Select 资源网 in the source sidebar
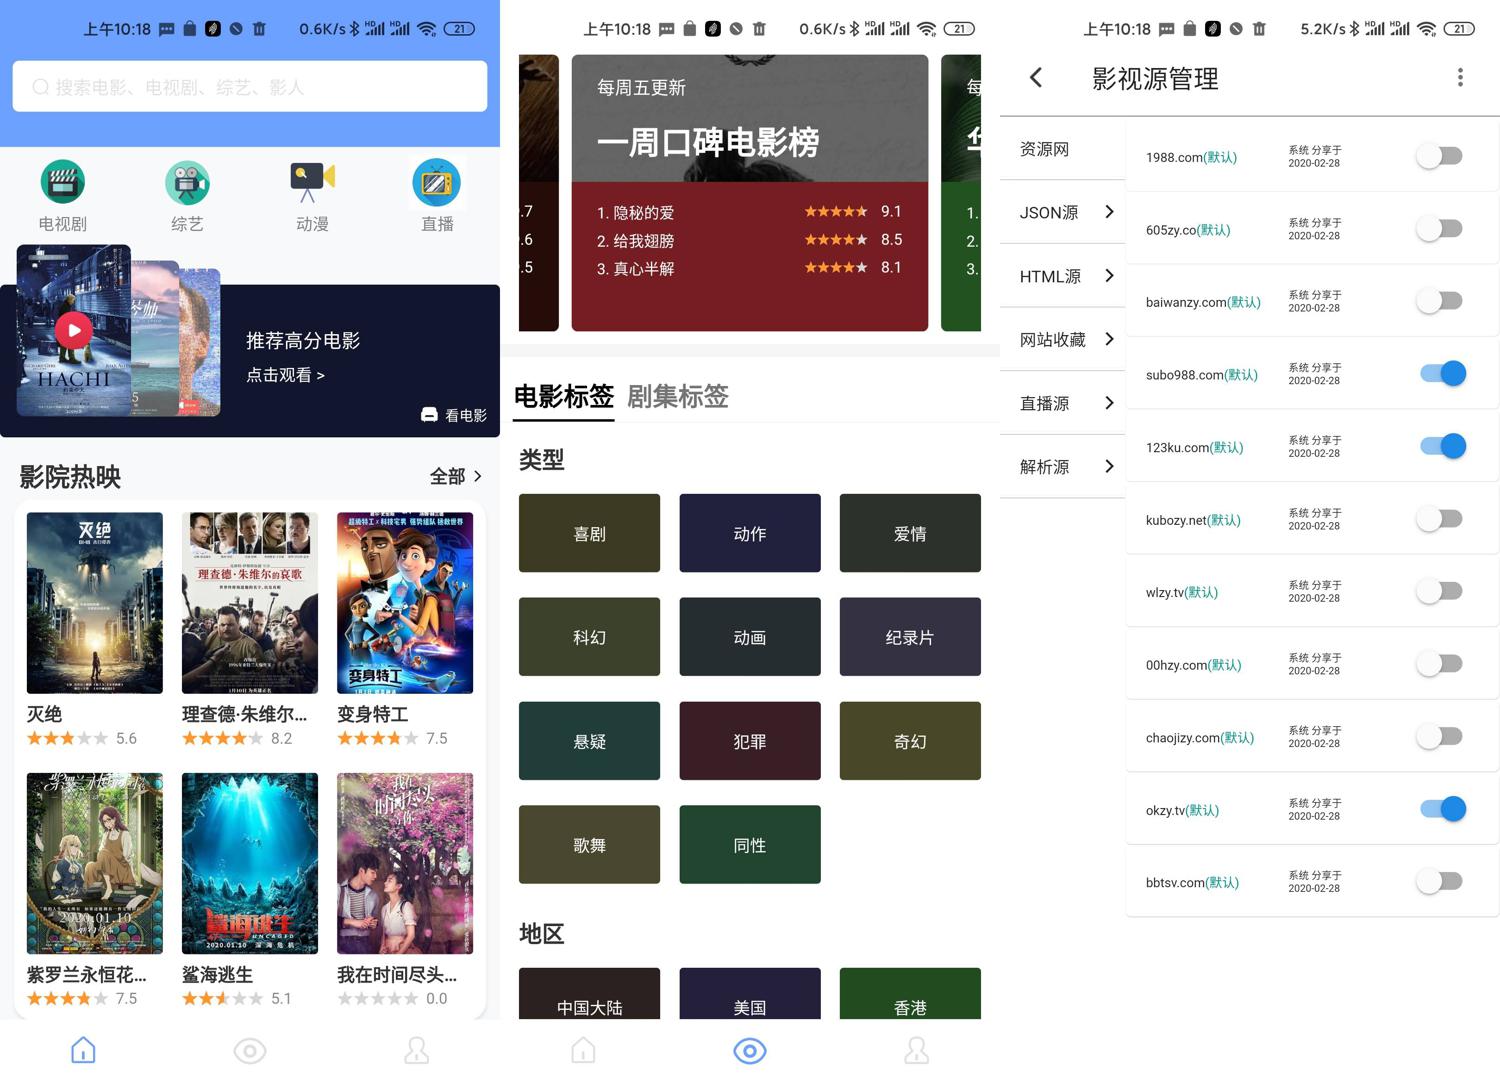 tap(1045, 149)
